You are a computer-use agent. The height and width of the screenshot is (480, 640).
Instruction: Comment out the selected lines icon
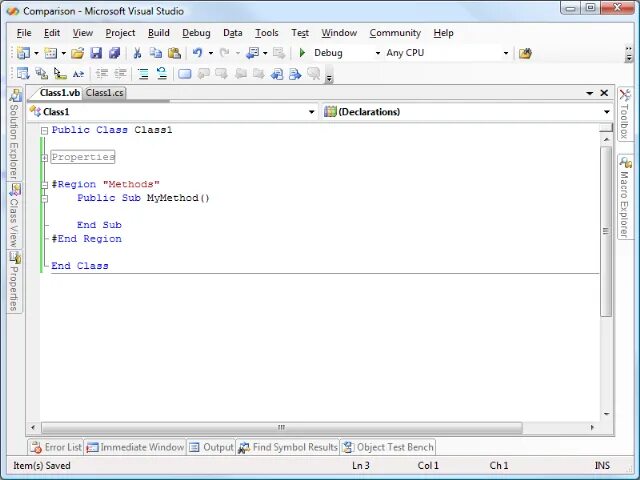(x=143, y=74)
